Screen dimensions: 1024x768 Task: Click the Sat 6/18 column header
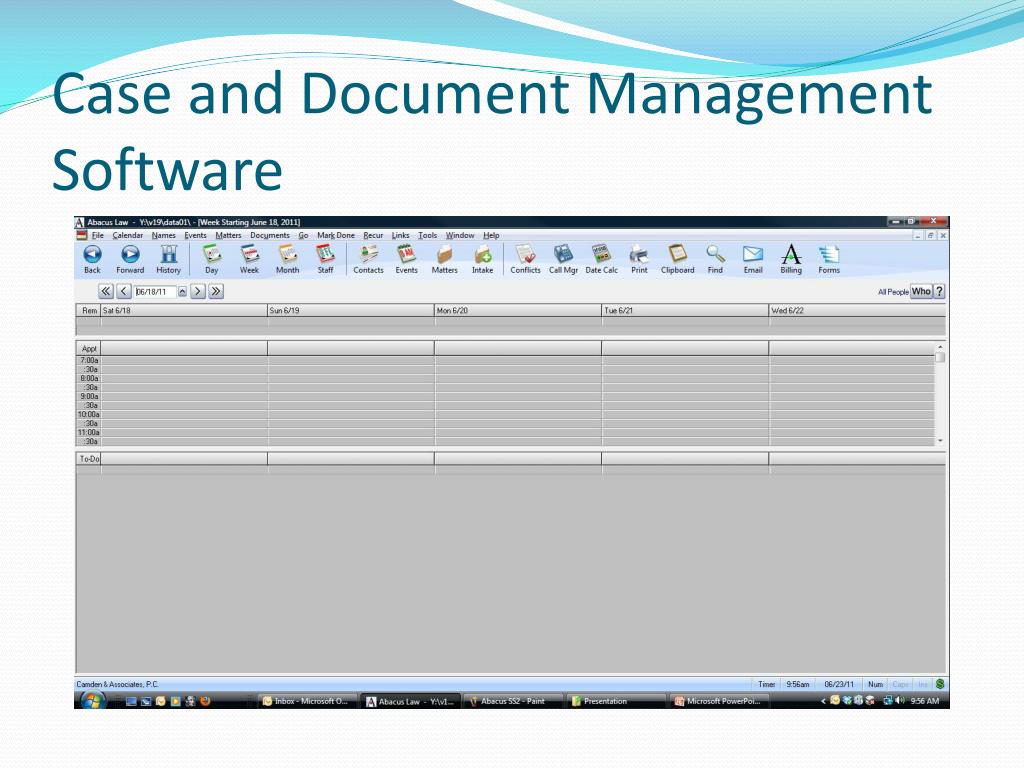184,310
